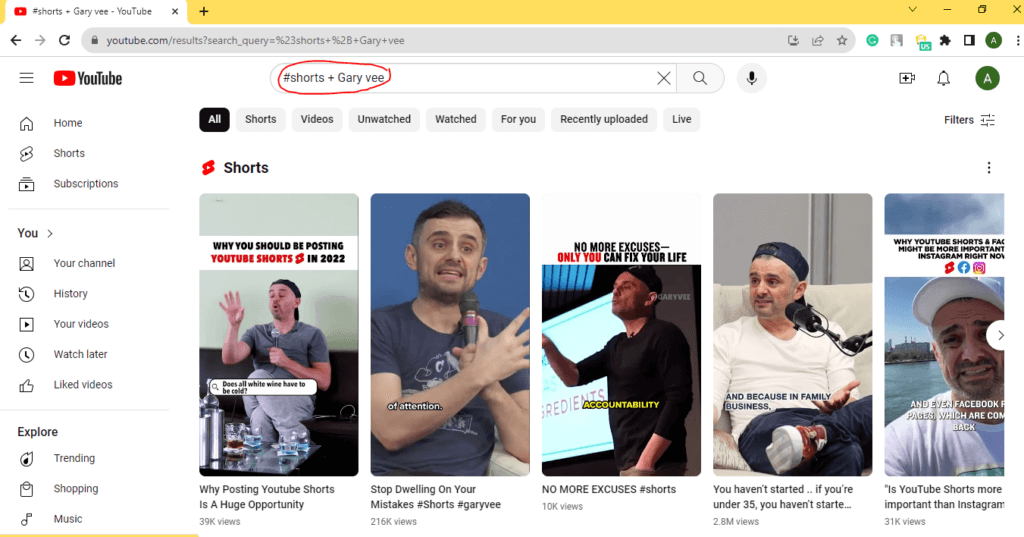The height and width of the screenshot is (537, 1024).
Task: Show next Shorts with the right arrow
Action: [x=1000, y=335]
